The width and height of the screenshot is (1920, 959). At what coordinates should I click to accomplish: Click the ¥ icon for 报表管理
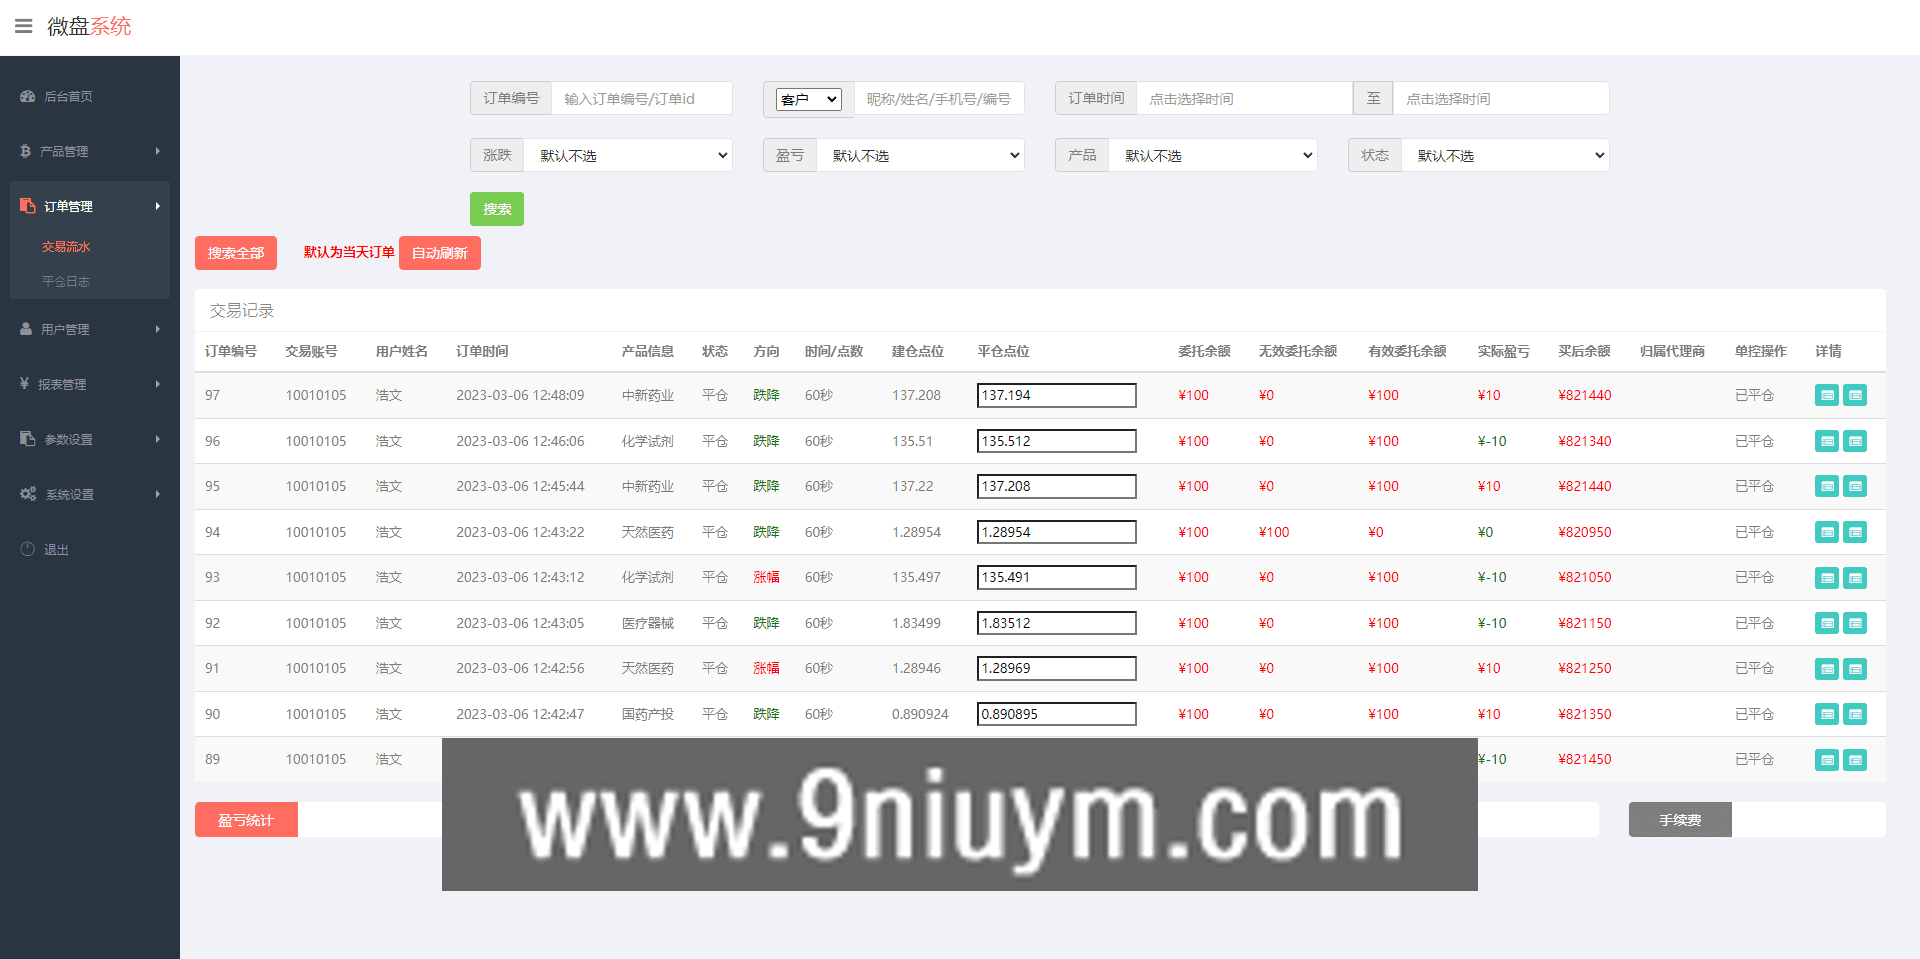coord(26,383)
